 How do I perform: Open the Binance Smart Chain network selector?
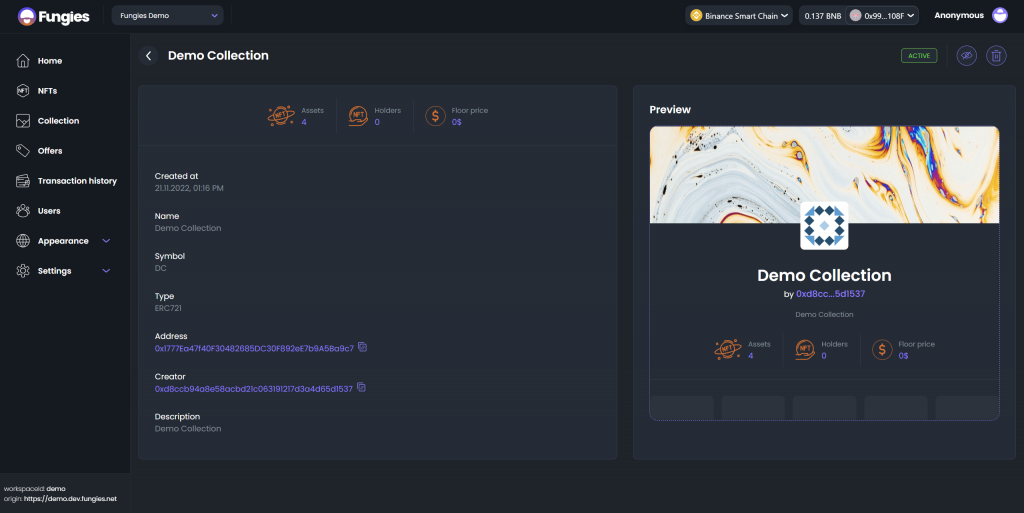pos(739,16)
